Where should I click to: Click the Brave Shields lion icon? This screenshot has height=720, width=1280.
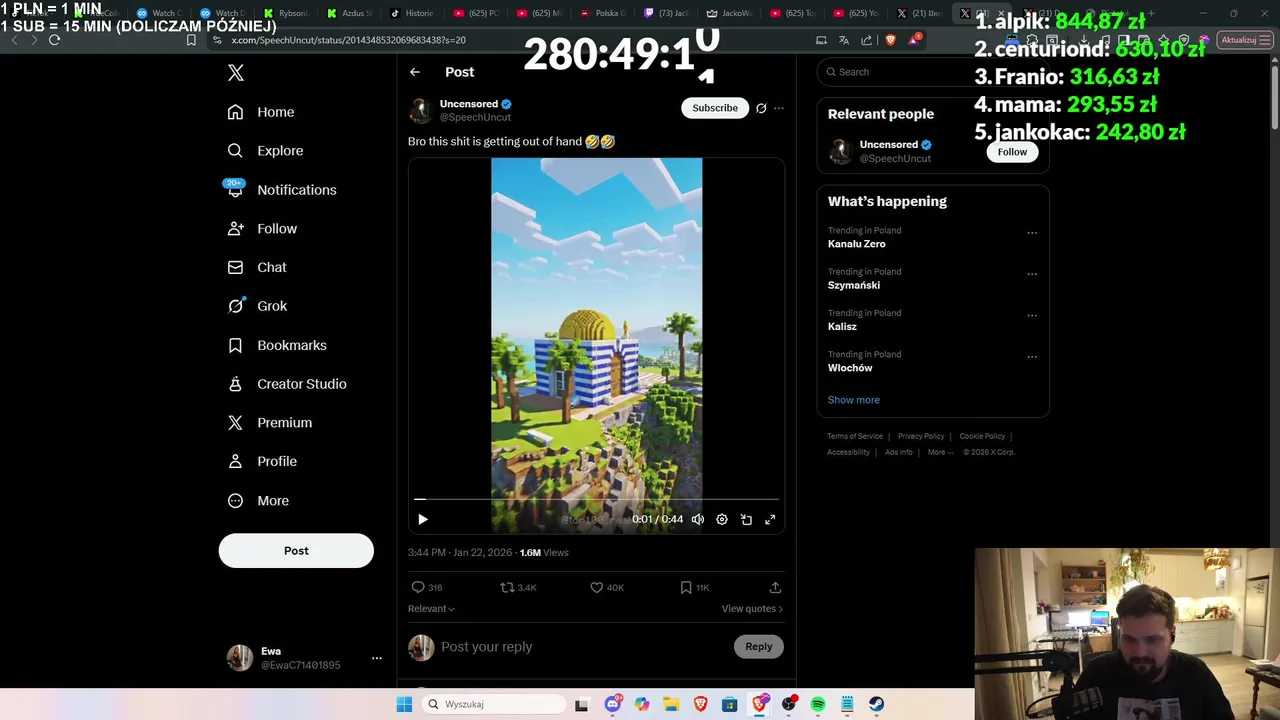(x=890, y=40)
